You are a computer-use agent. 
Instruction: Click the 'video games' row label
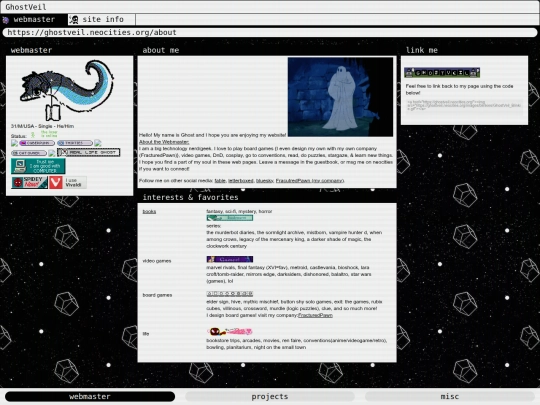click(x=157, y=261)
